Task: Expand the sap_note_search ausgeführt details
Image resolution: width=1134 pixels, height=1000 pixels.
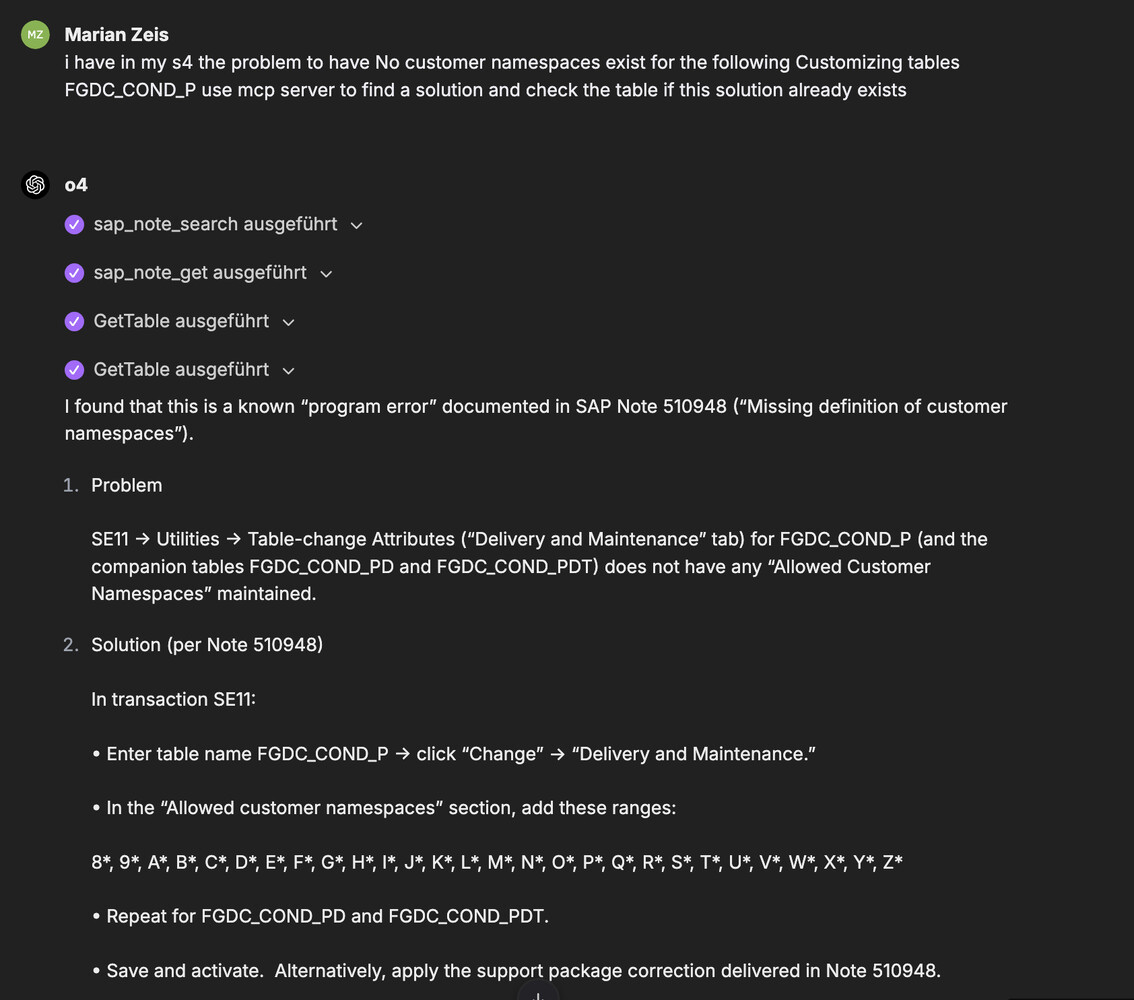Action: (x=357, y=225)
